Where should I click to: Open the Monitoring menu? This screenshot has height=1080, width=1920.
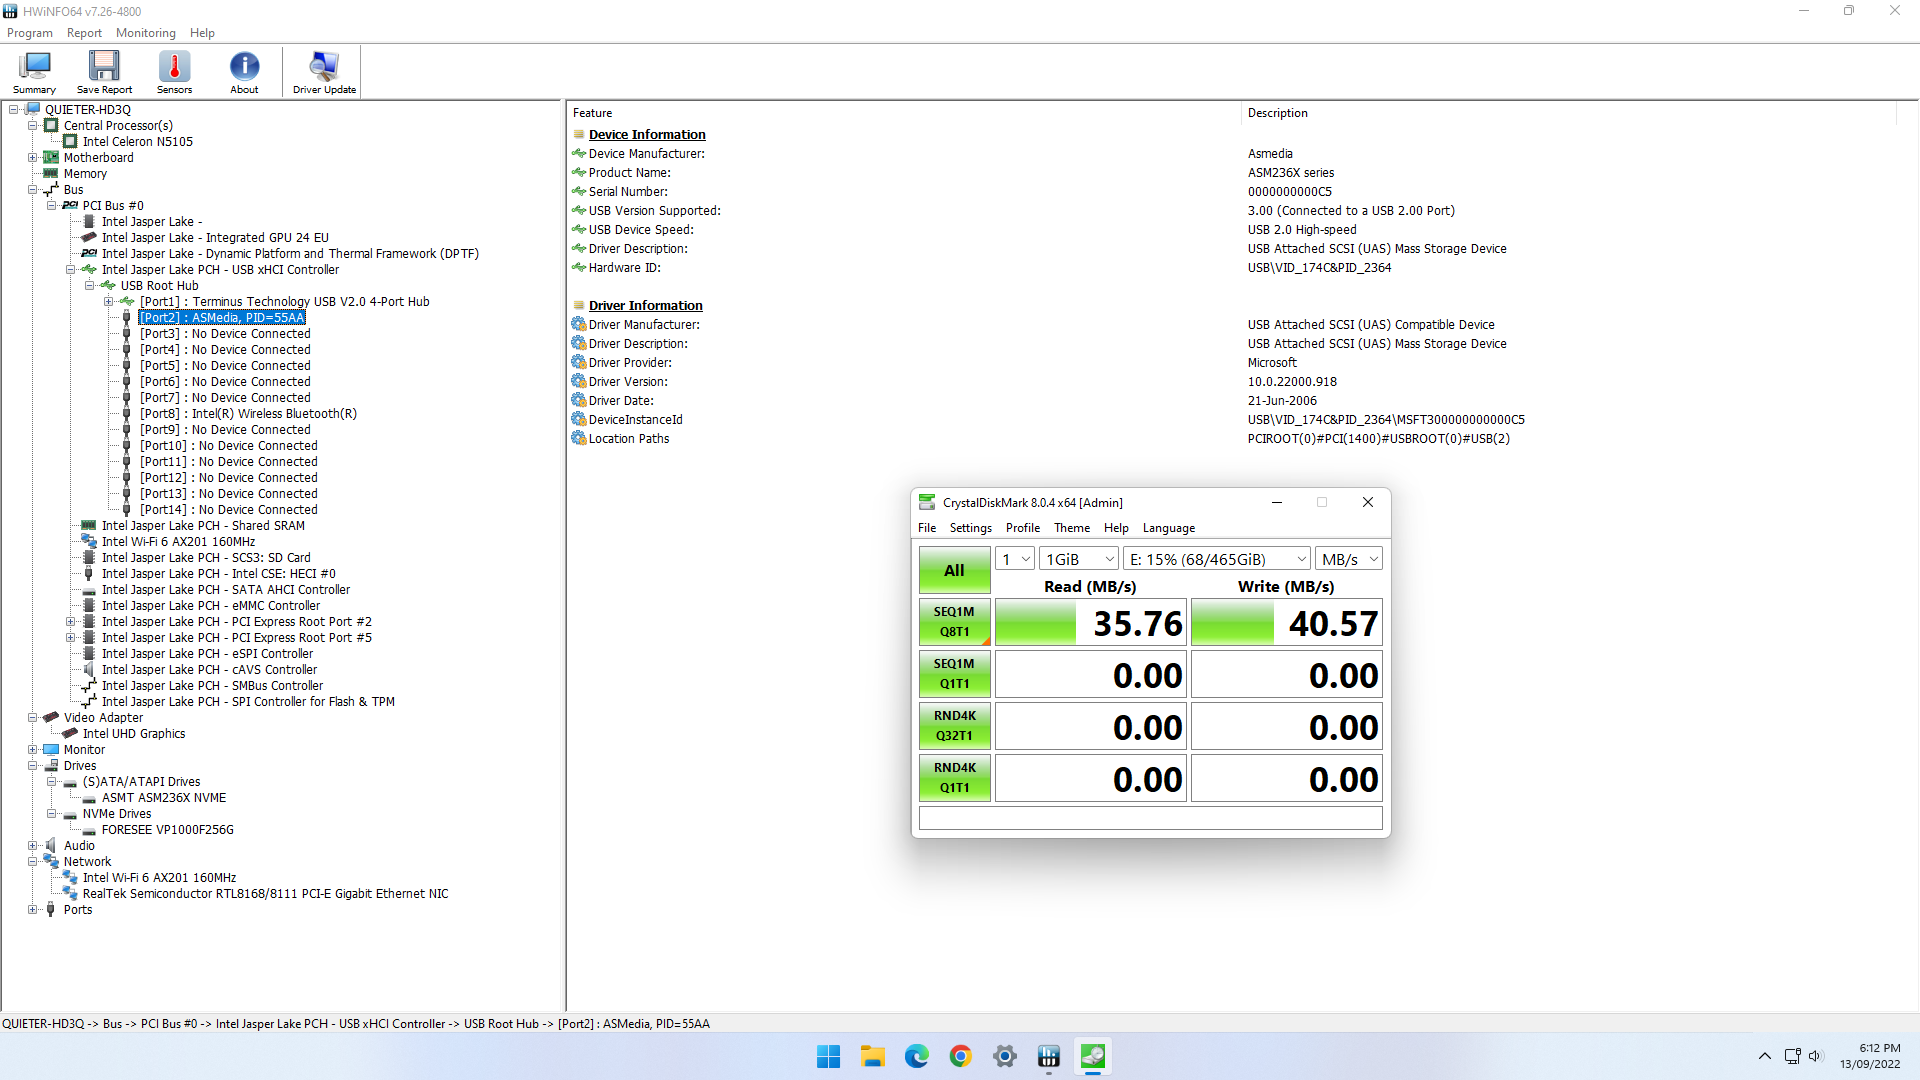coord(146,33)
